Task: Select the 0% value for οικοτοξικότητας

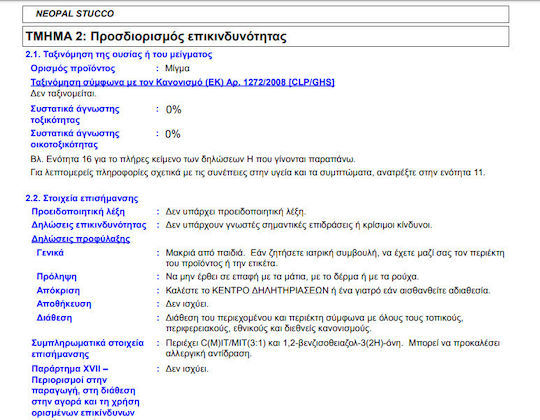Action: [x=173, y=134]
